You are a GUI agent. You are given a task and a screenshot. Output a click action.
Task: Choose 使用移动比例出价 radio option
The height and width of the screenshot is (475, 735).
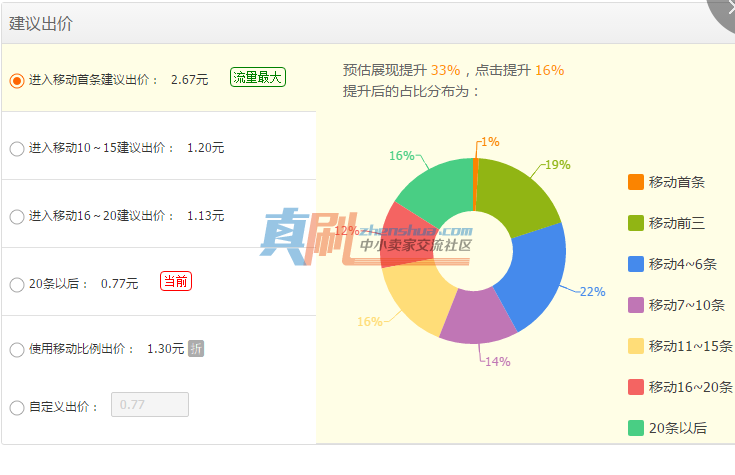pos(17,349)
